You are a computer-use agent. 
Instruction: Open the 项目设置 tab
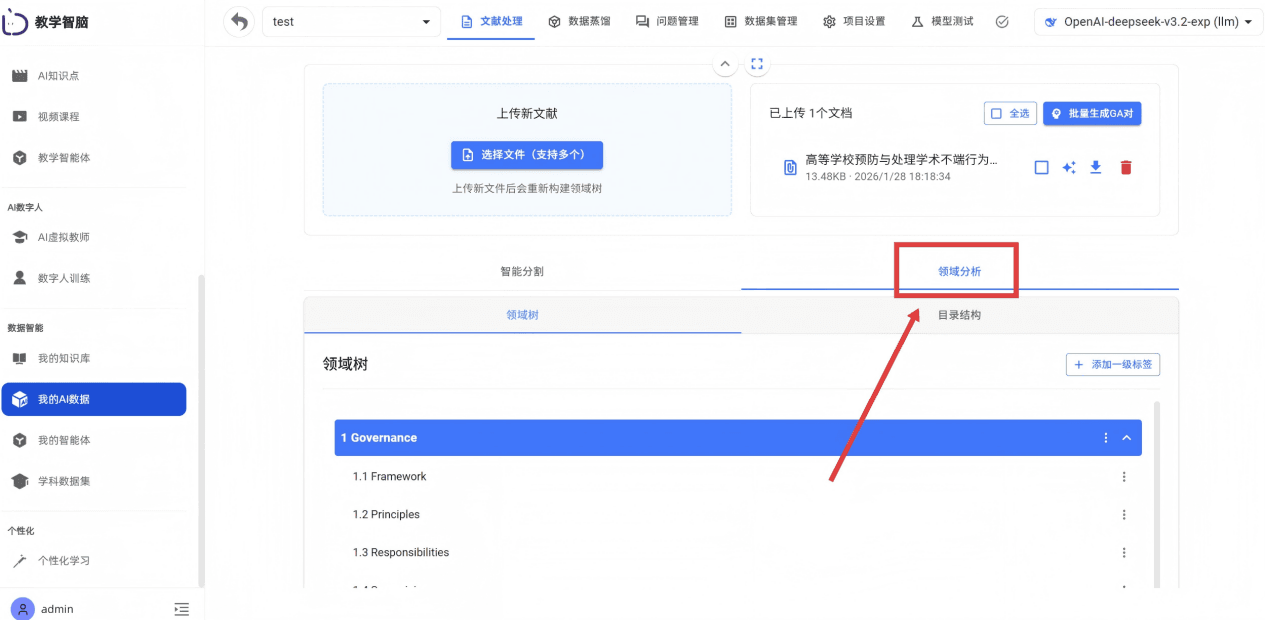(x=854, y=21)
